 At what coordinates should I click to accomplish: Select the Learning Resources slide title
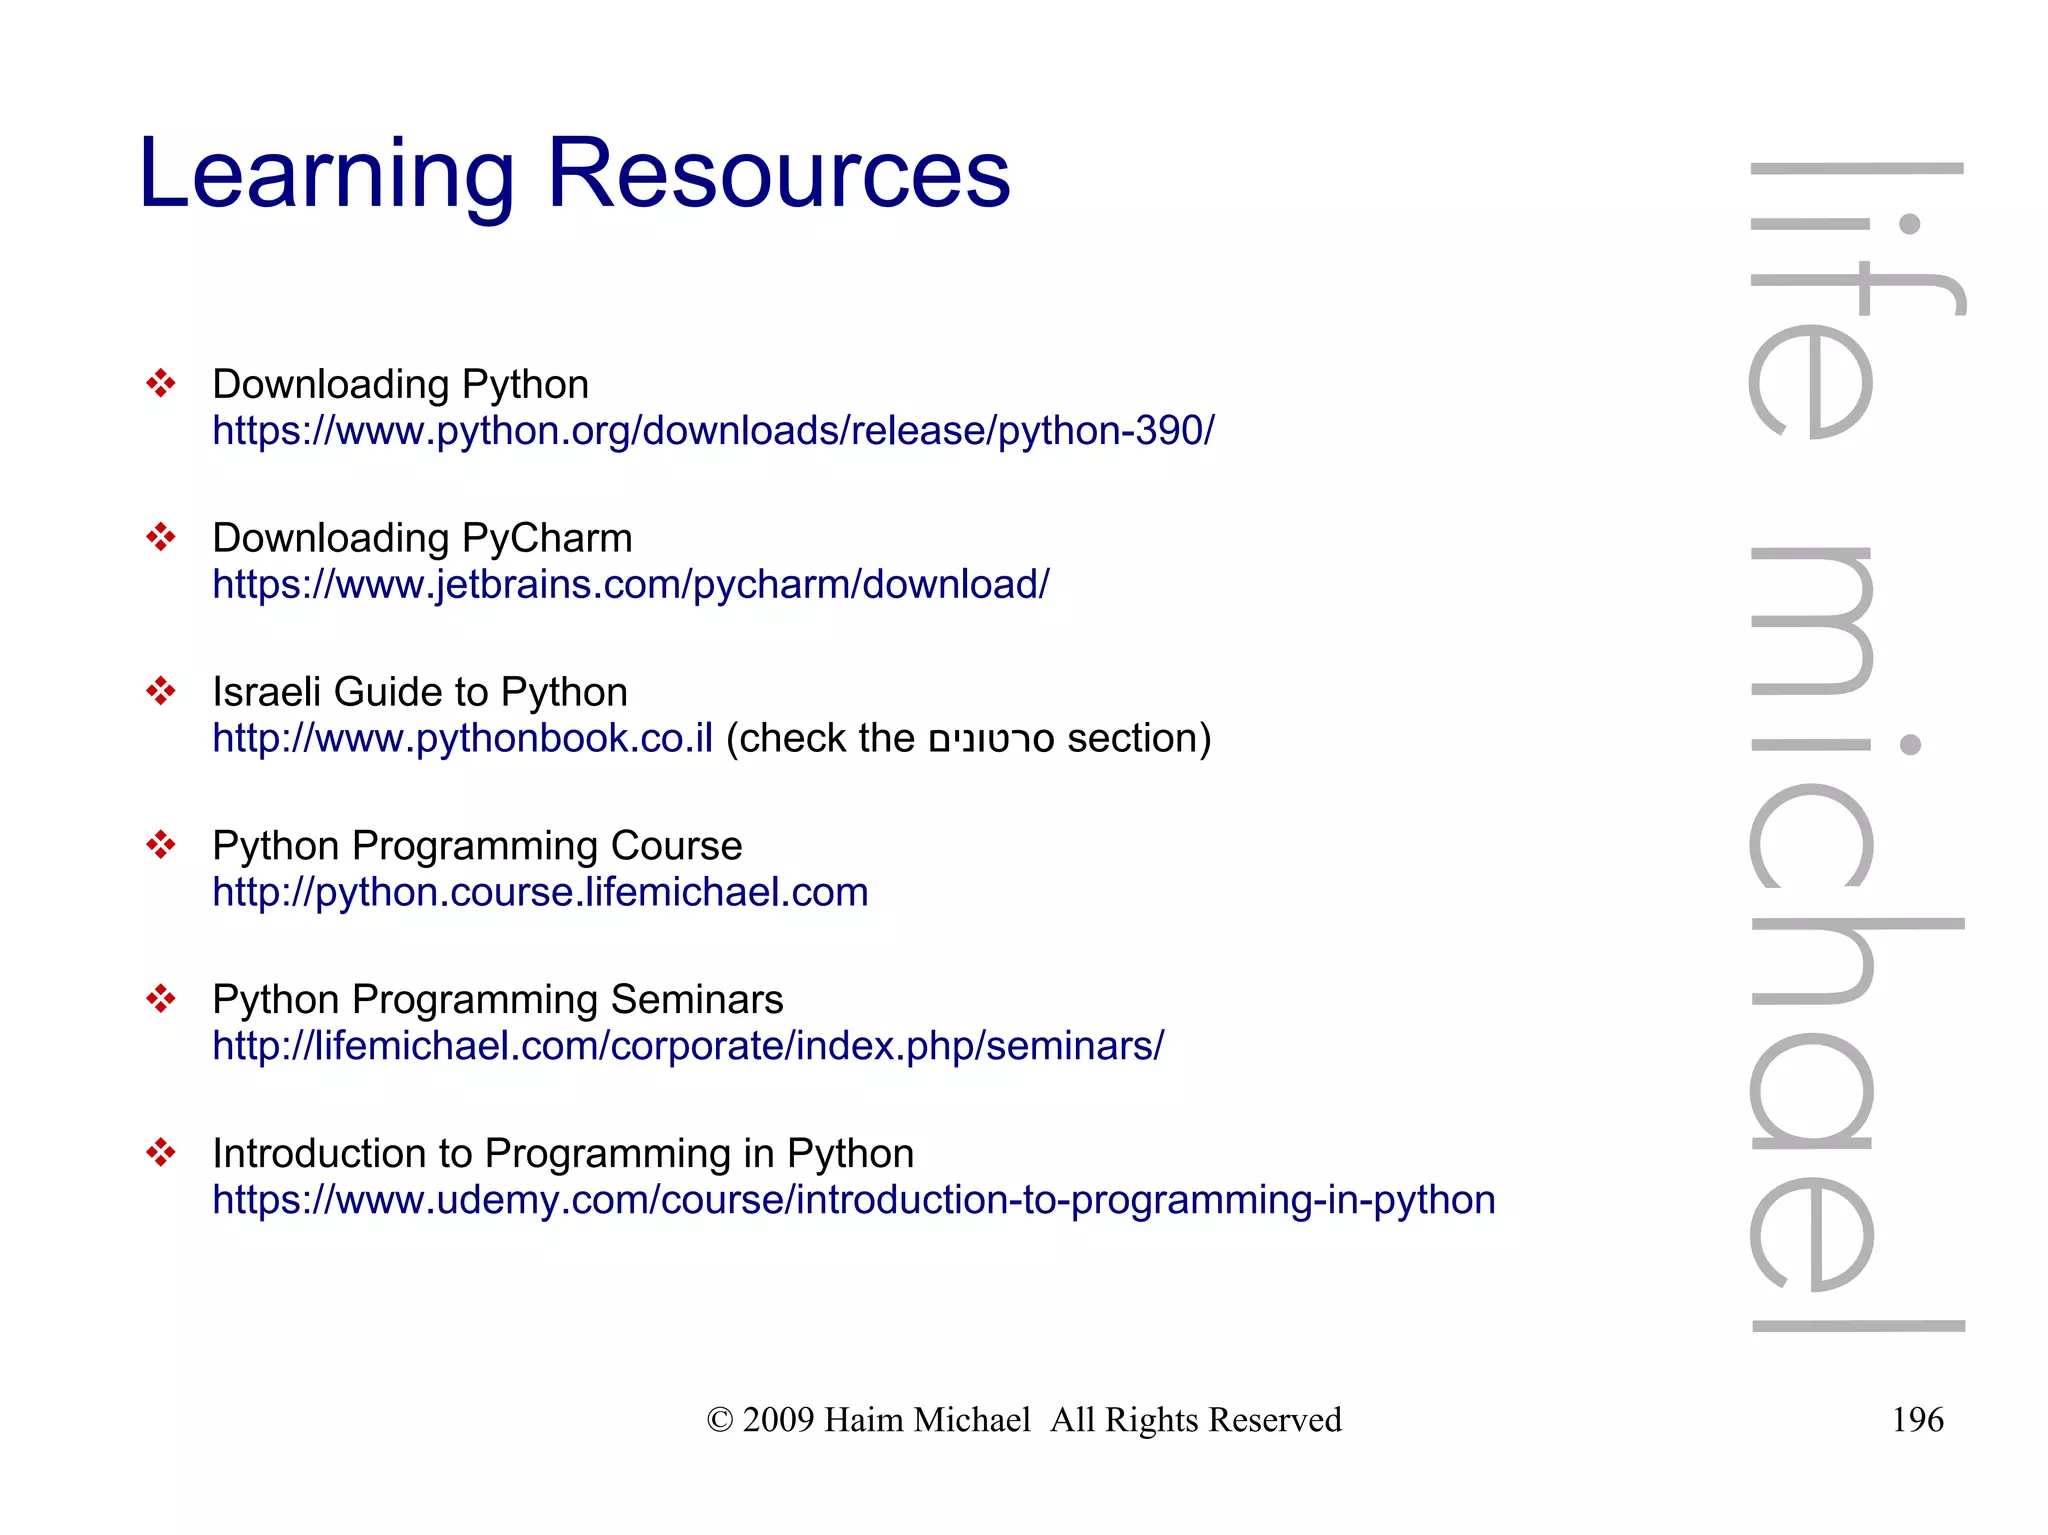click(574, 174)
